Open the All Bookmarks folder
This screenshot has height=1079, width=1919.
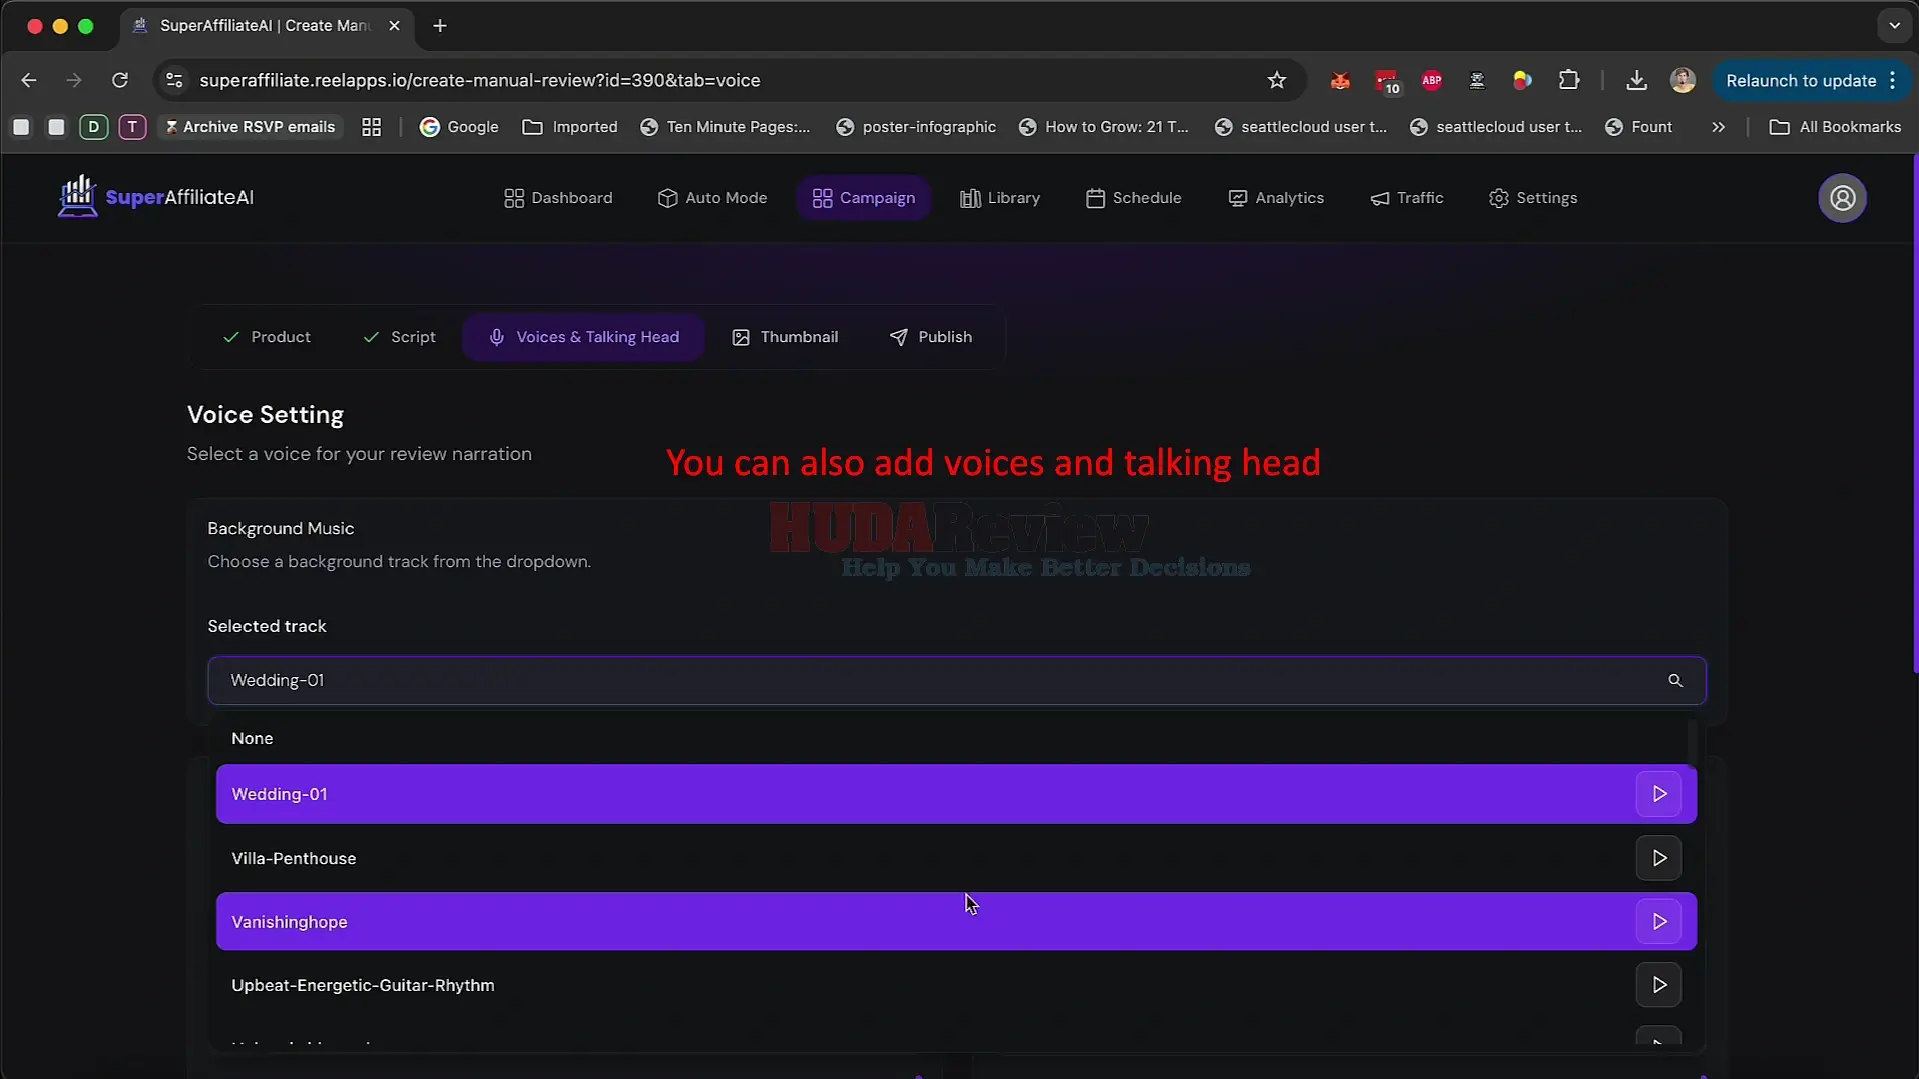pyautogui.click(x=1835, y=127)
